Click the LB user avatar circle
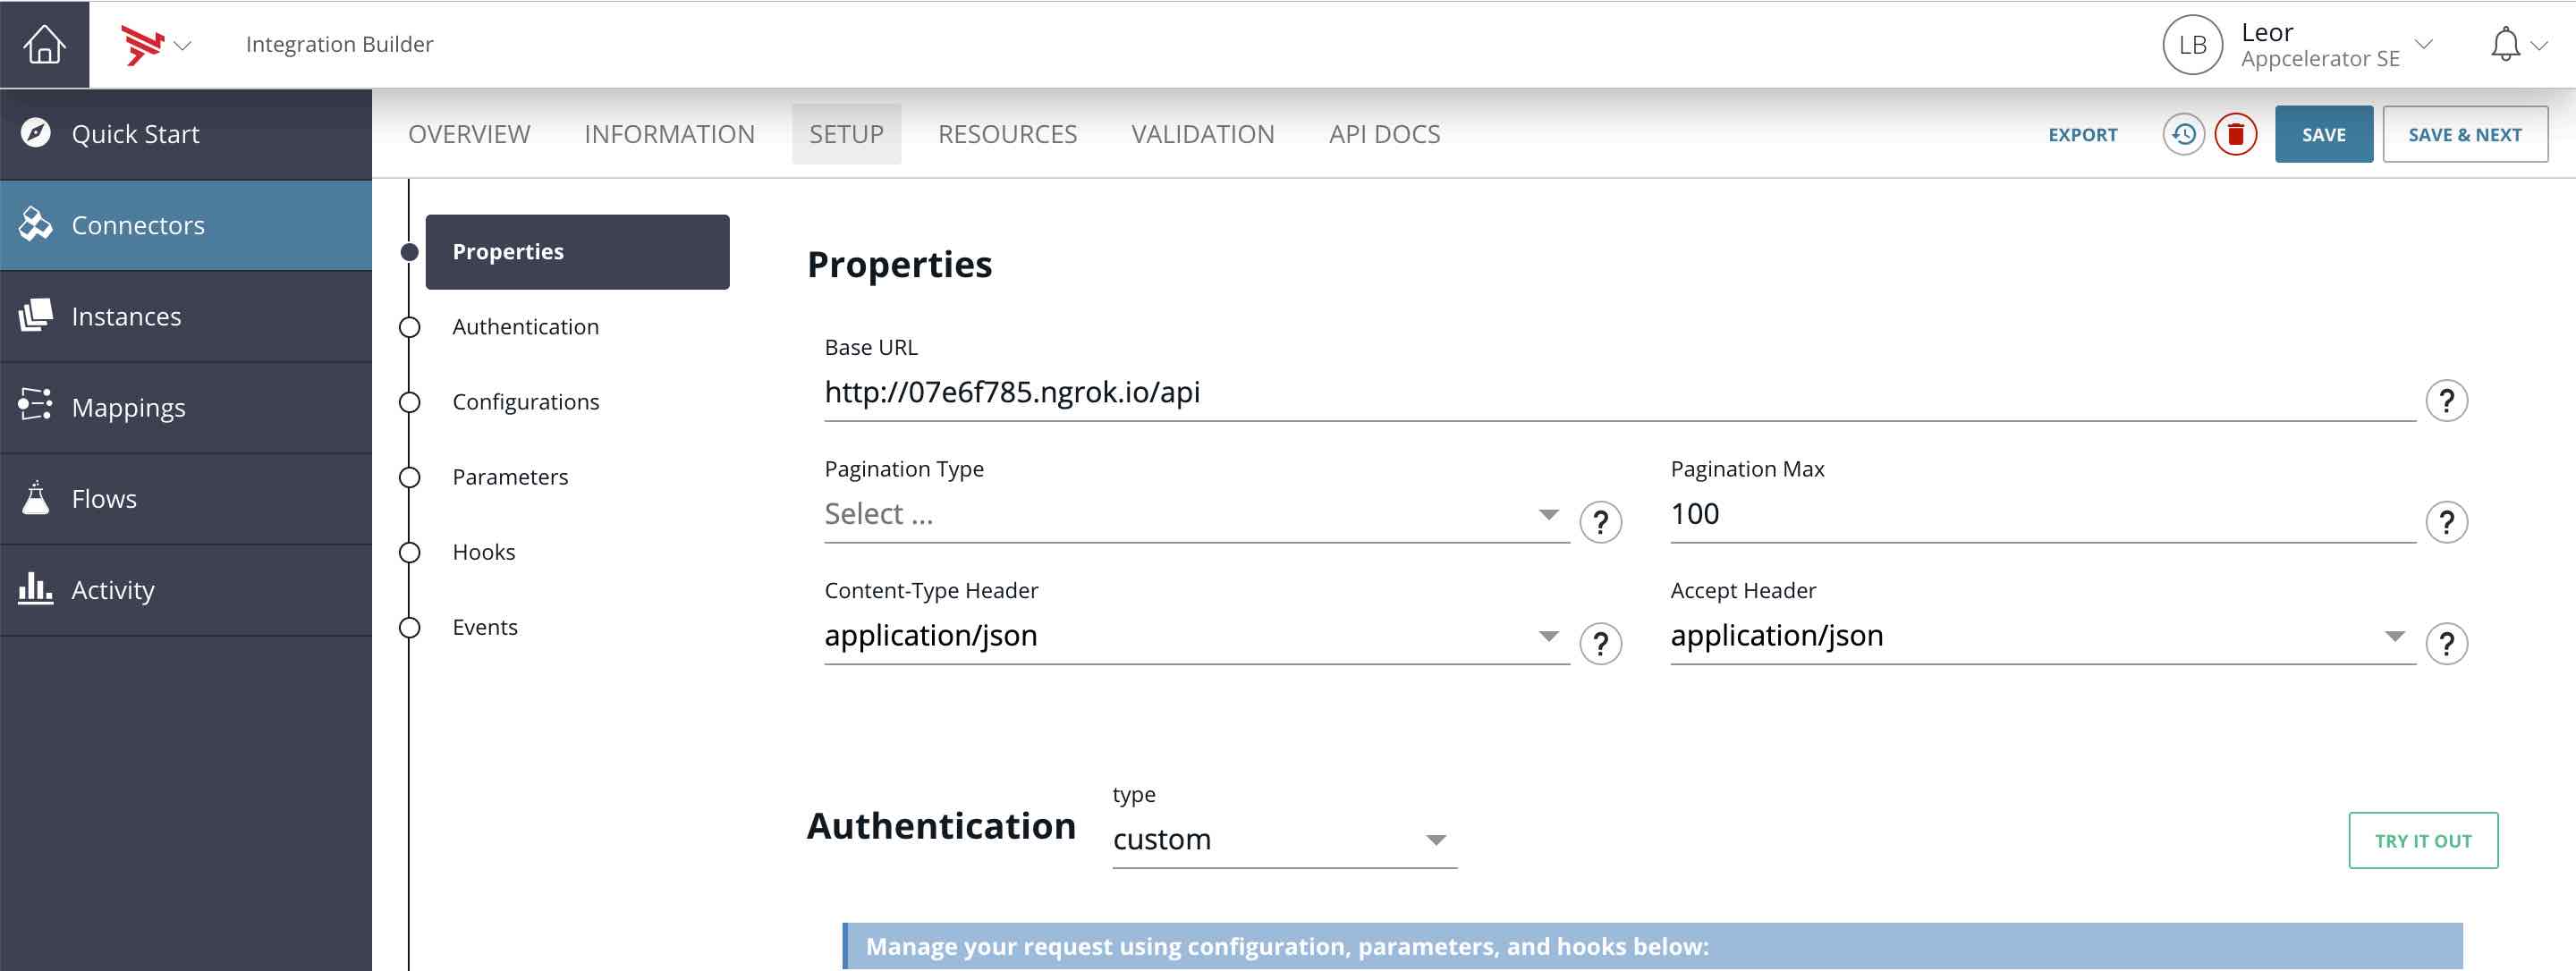The height and width of the screenshot is (971, 2576). [x=2192, y=45]
